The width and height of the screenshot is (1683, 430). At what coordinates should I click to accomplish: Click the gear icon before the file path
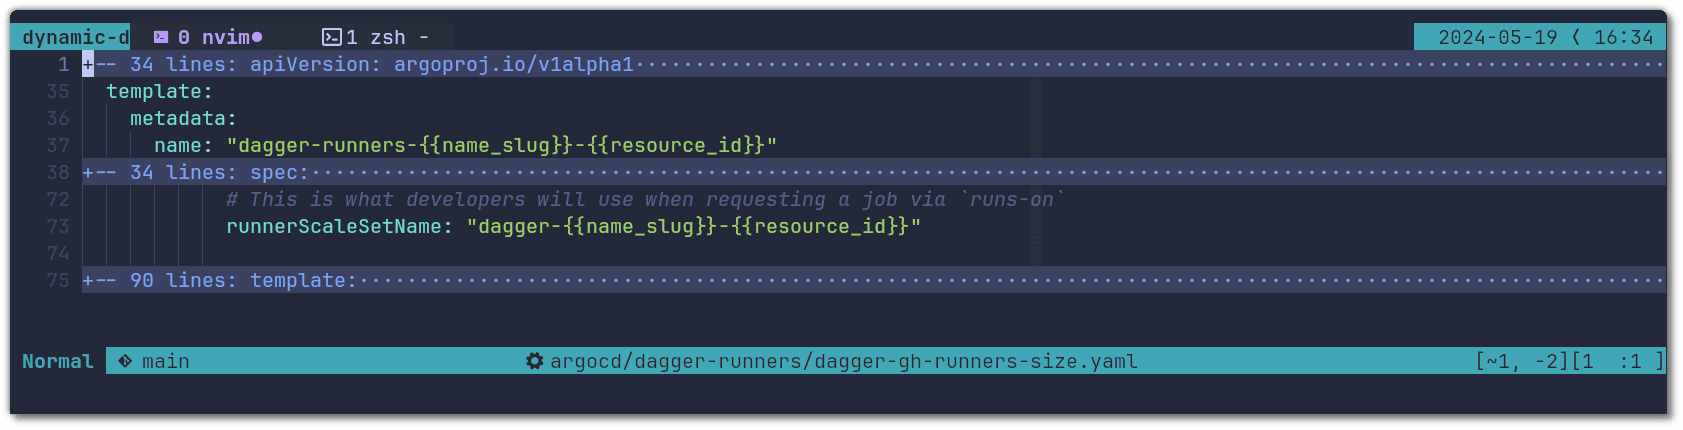coord(535,361)
